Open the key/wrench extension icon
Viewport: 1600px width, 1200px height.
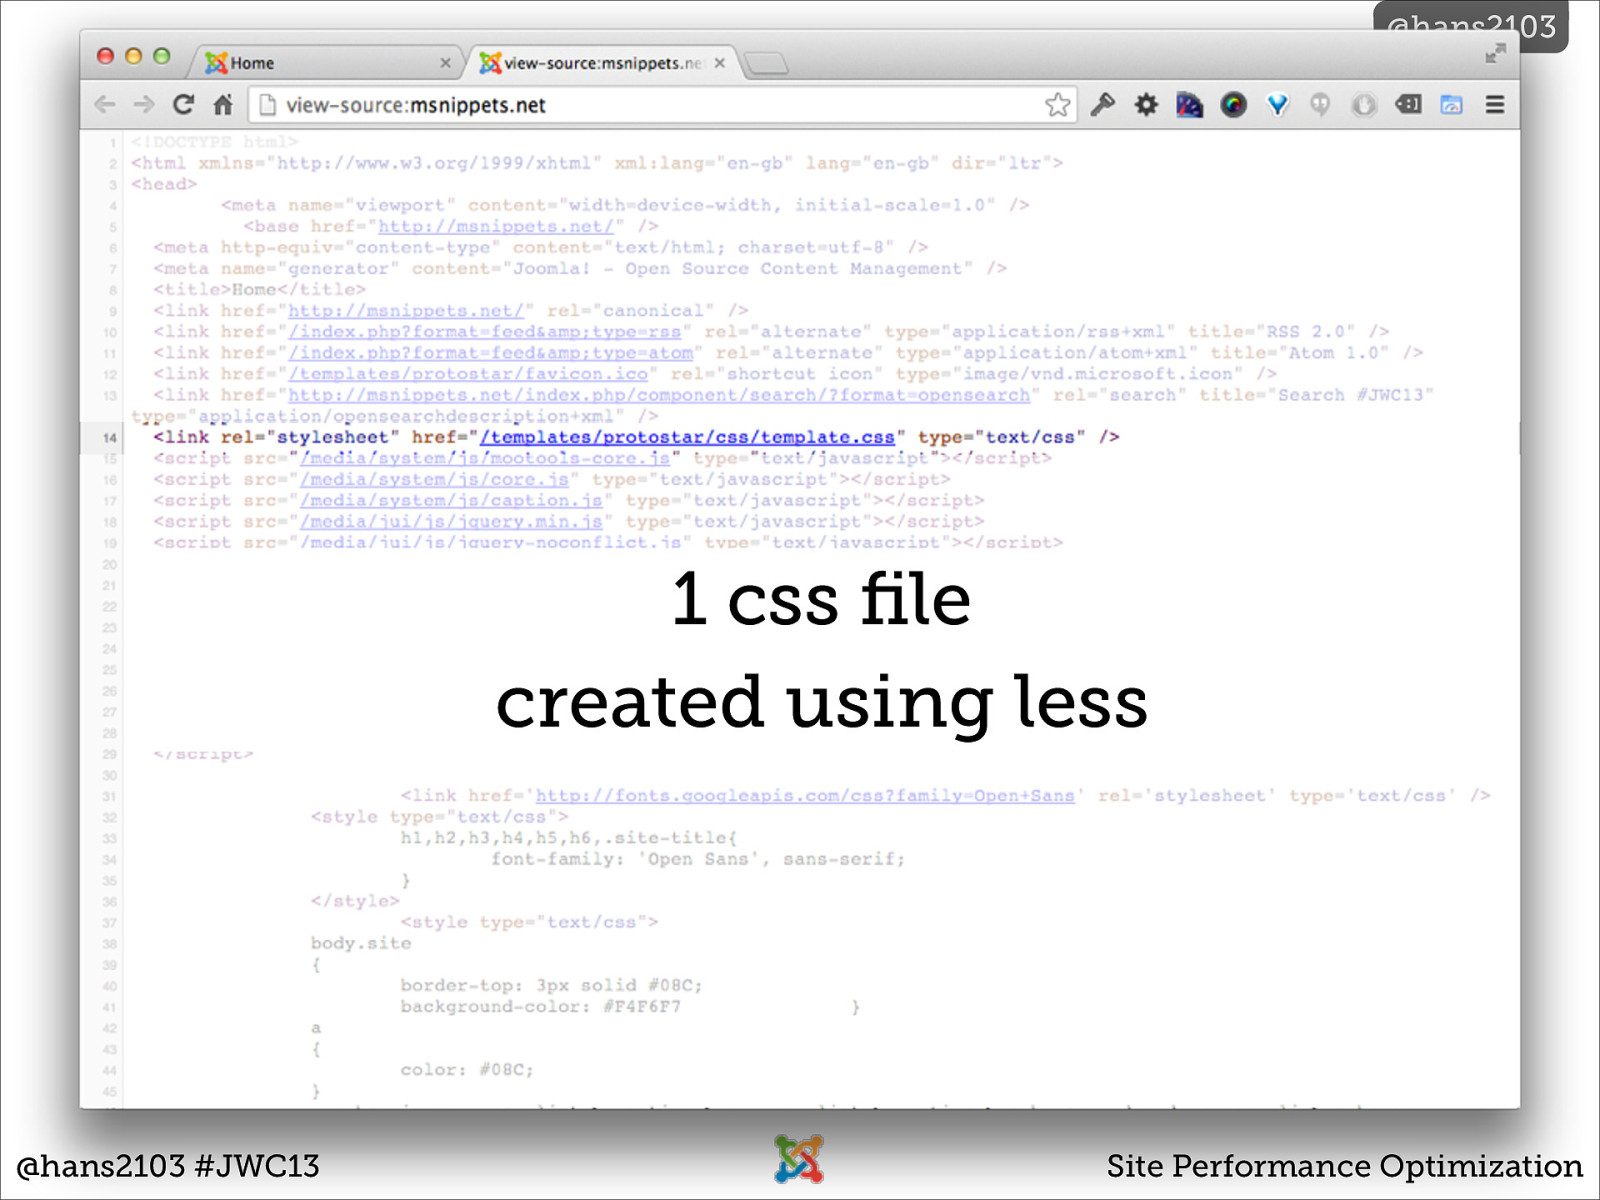click(1102, 104)
